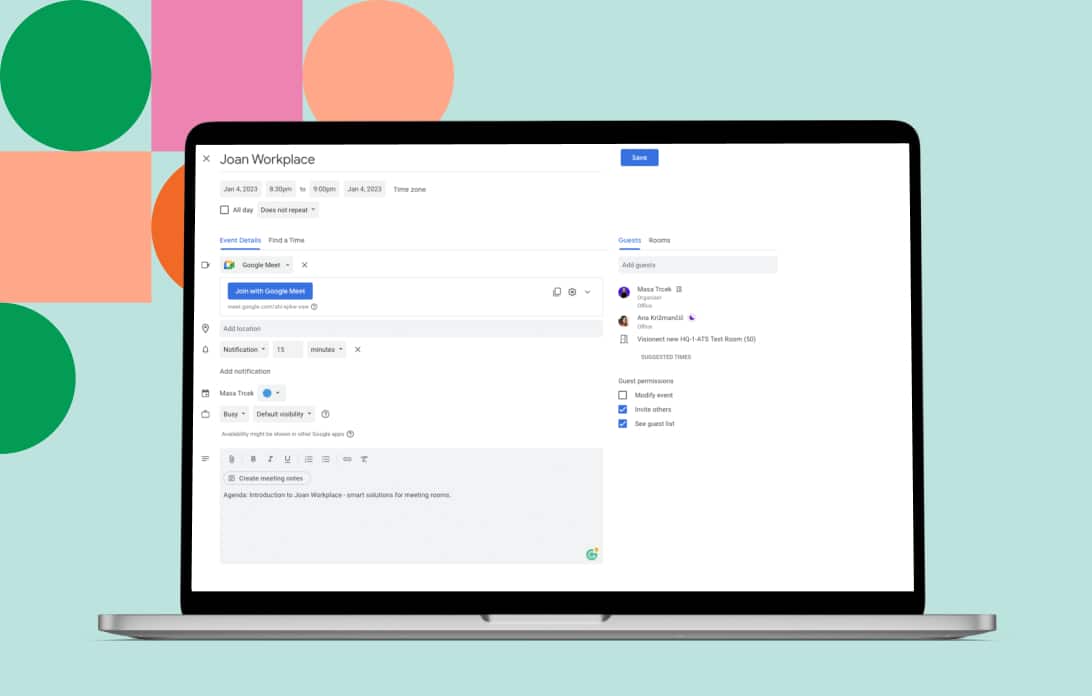Open Google Meet video call settings gear

point(572,292)
